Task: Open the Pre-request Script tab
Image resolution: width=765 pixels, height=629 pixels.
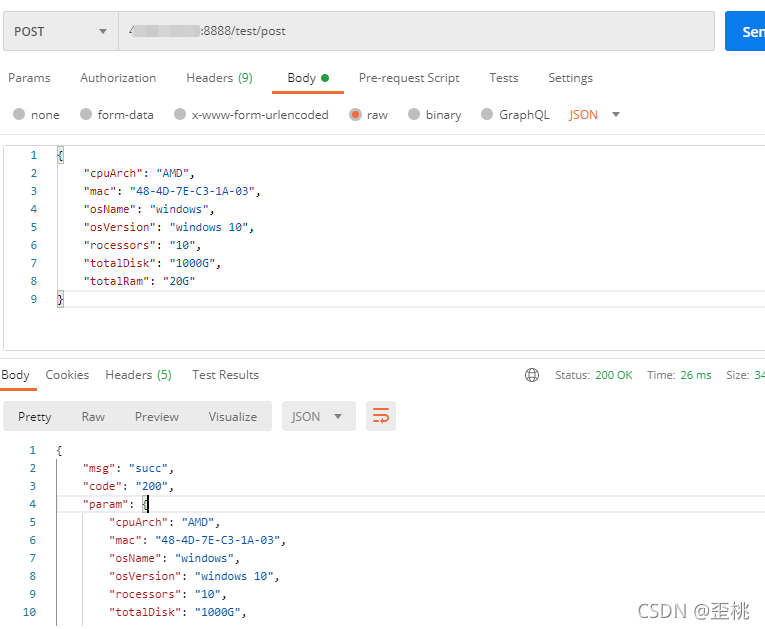Action: (409, 78)
